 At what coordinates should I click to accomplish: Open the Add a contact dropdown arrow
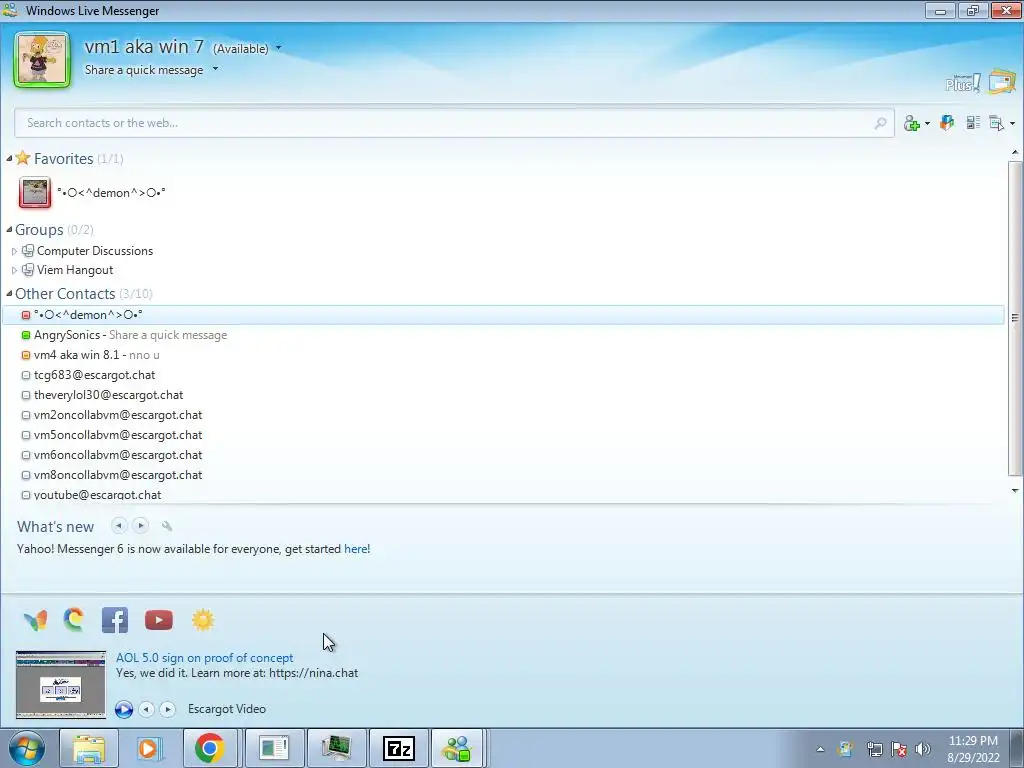[x=927, y=123]
